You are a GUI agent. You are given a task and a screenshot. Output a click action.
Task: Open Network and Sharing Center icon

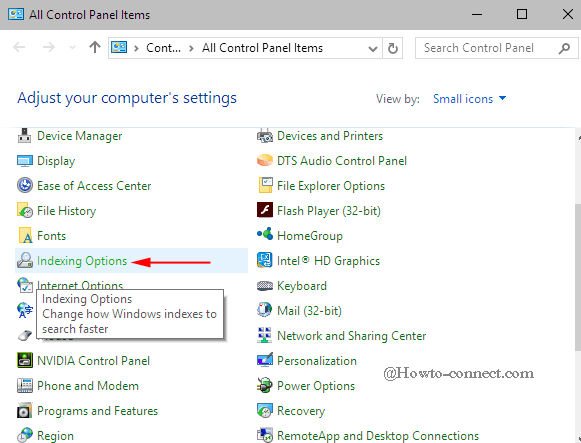coord(265,335)
